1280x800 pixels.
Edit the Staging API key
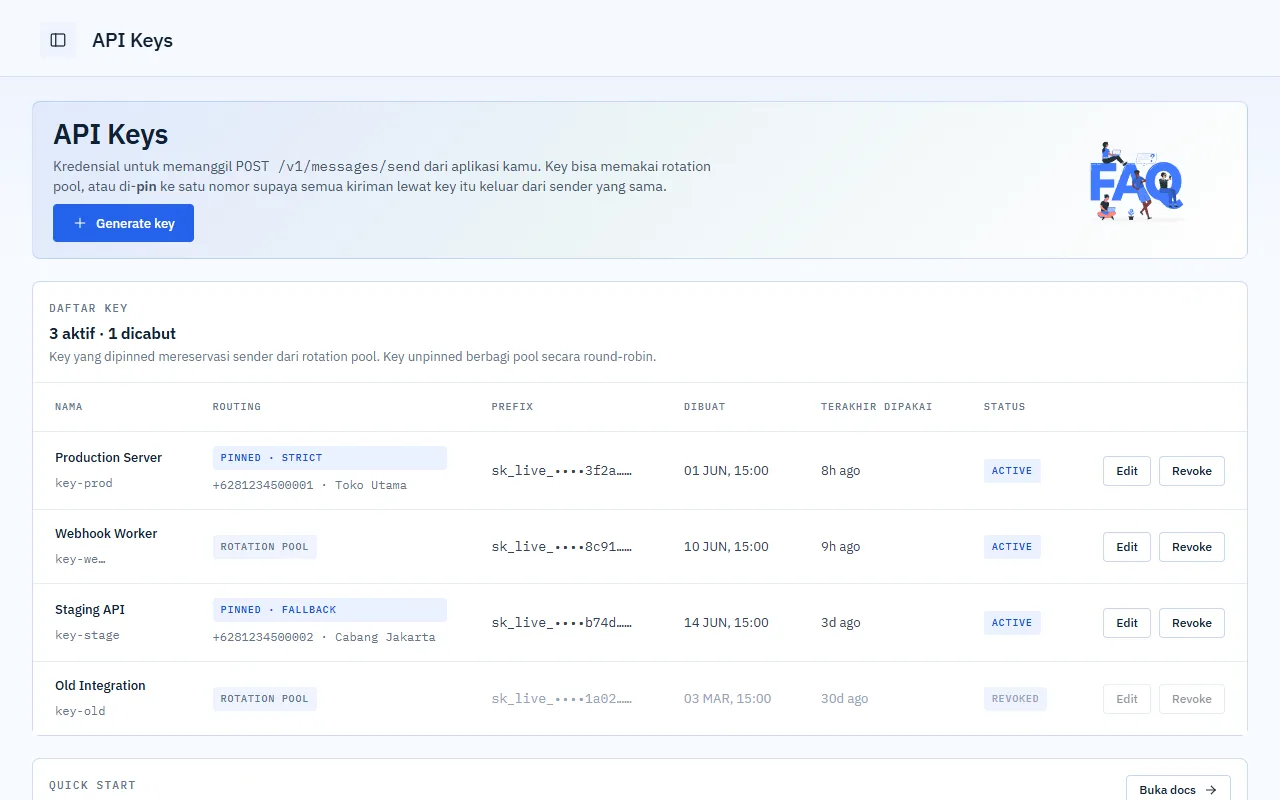(1127, 623)
